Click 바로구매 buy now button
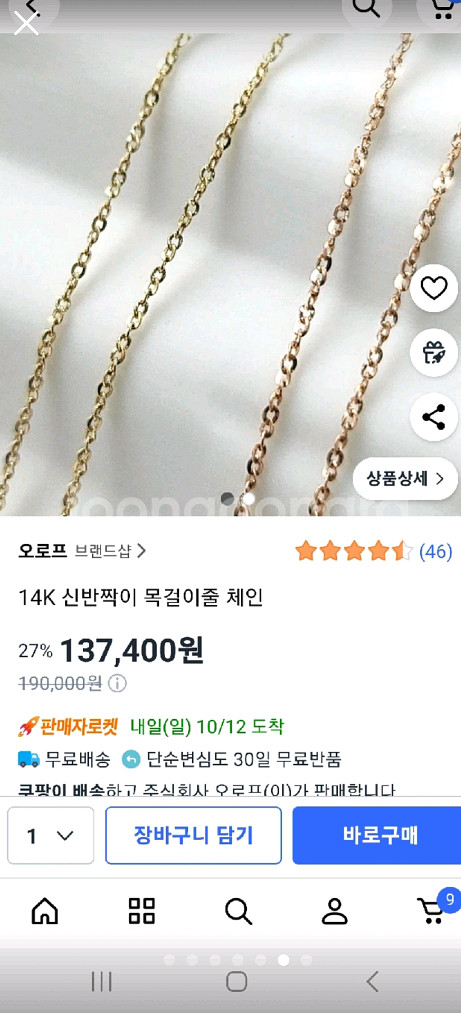This screenshot has height=1024, width=461. tap(377, 835)
